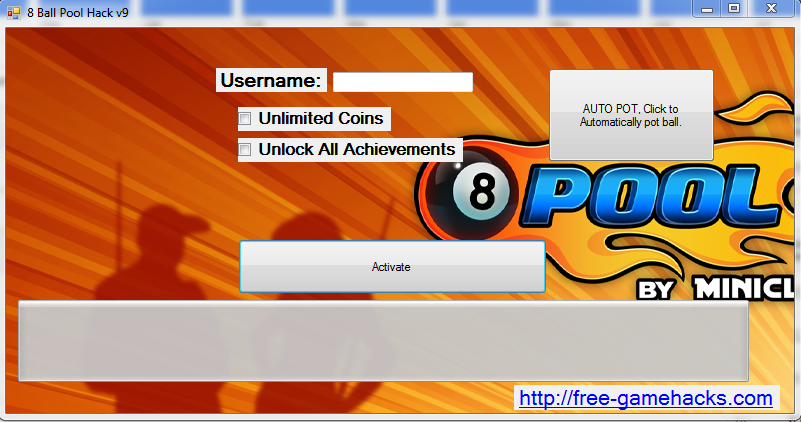Maximize the 8 Ball Pool Hack window
The height and width of the screenshot is (422, 801).
click(734, 9)
